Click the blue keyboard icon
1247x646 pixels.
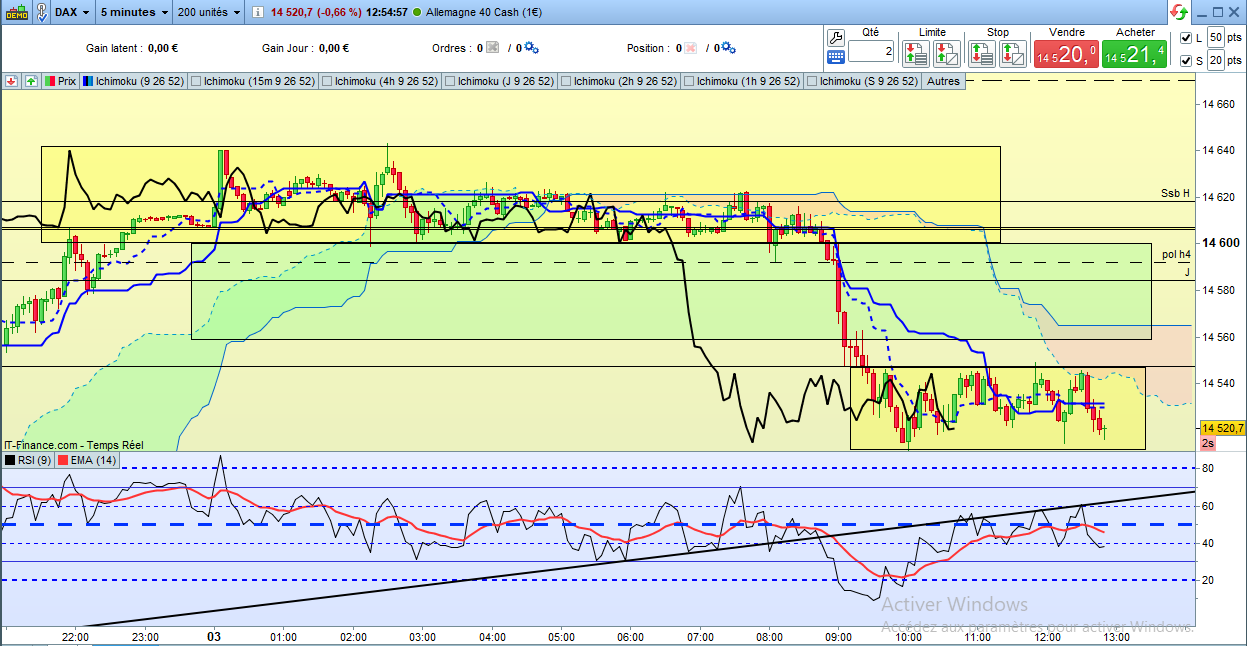tap(837, 57)
